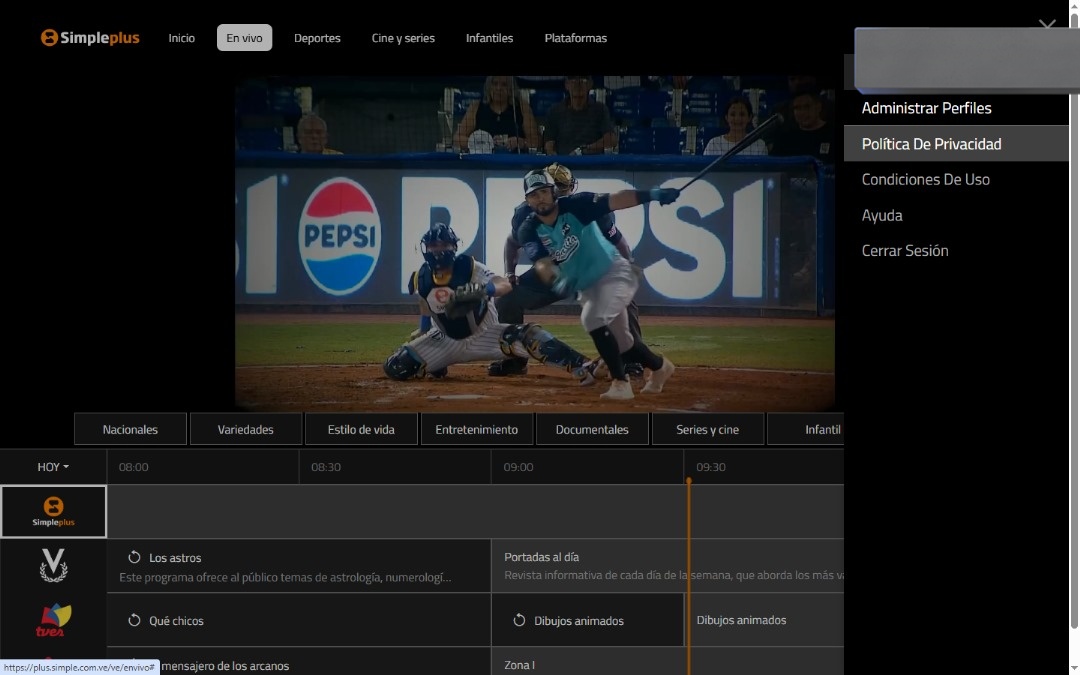Open the Infantiles section
Viewport: 1080px width, 675px height.
(x=490, y=38)
